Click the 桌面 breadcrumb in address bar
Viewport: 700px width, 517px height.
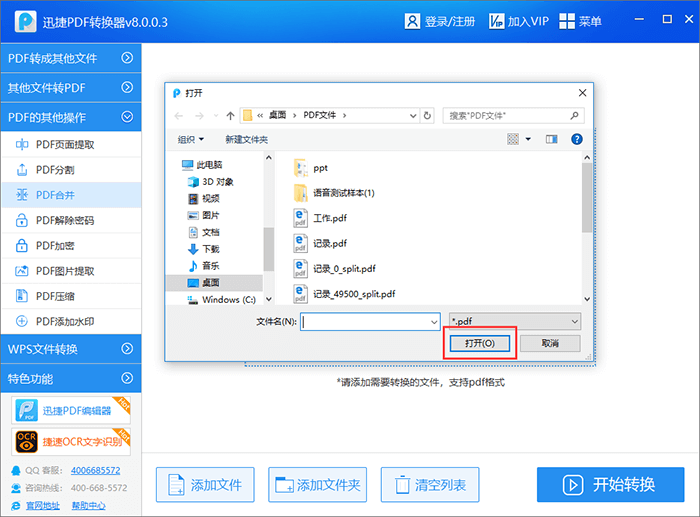click(x=277, y=115)
